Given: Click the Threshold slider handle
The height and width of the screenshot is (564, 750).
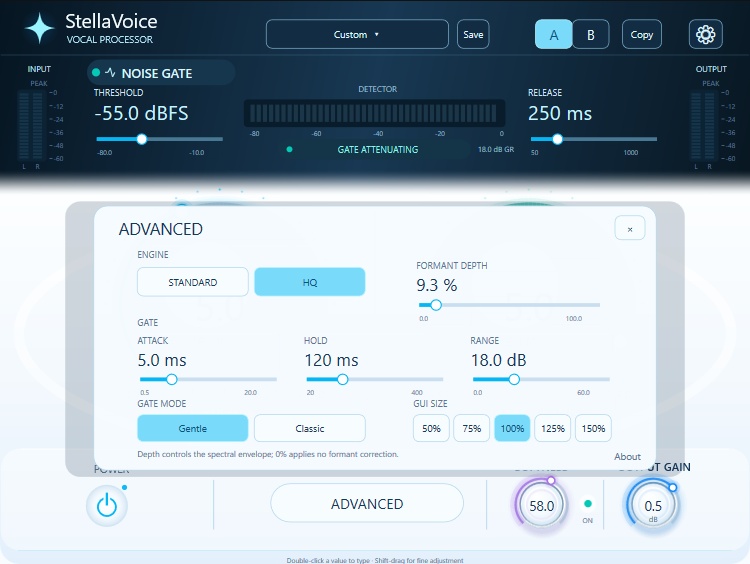Looking at the screenshot, I should [142, 139].
